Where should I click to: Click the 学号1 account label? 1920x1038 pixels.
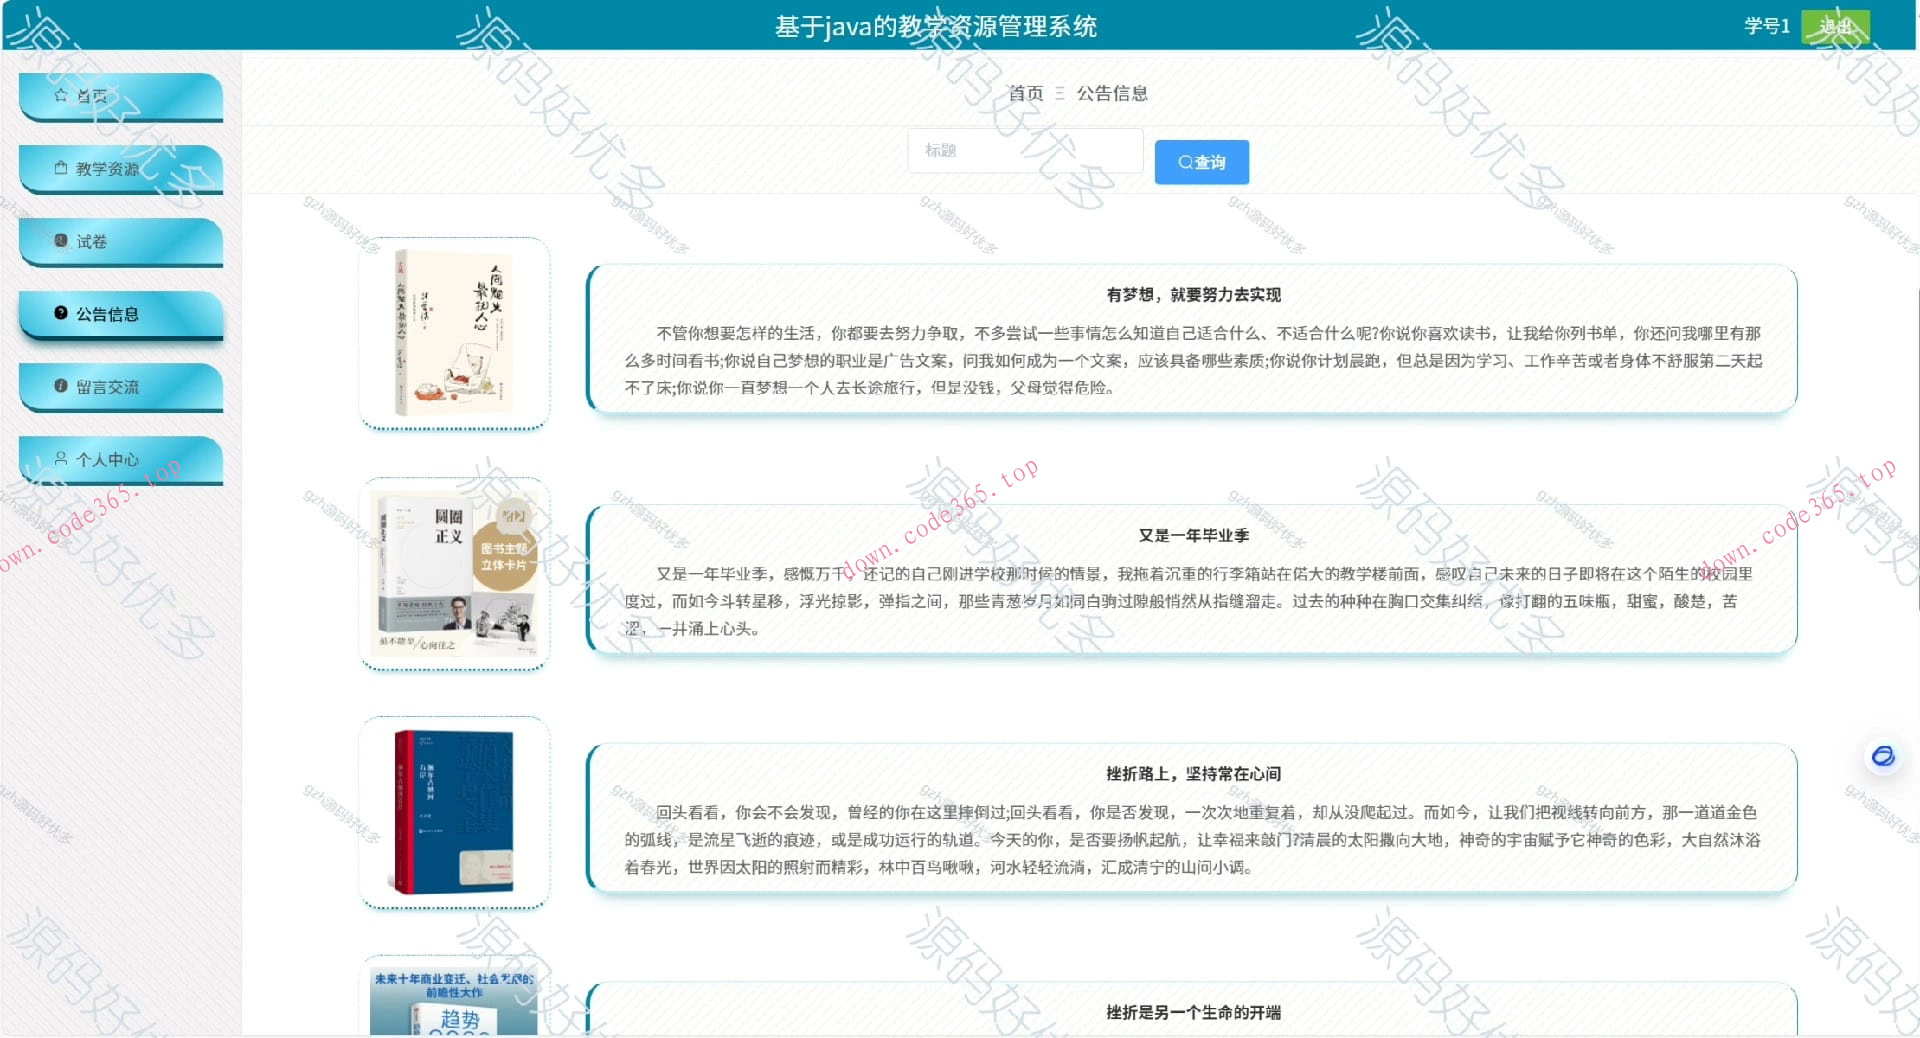1766,27
